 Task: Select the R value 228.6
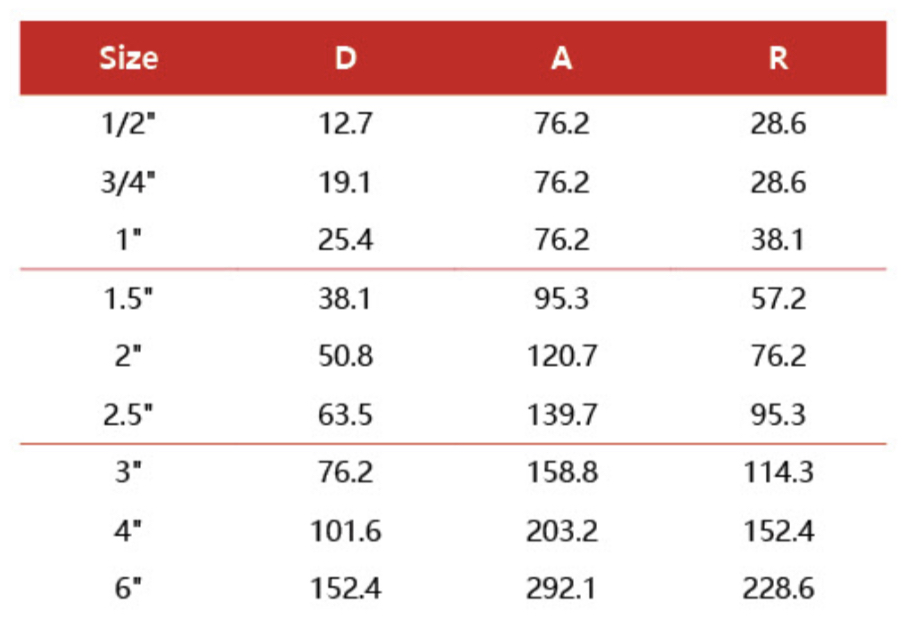click(778, 588)
